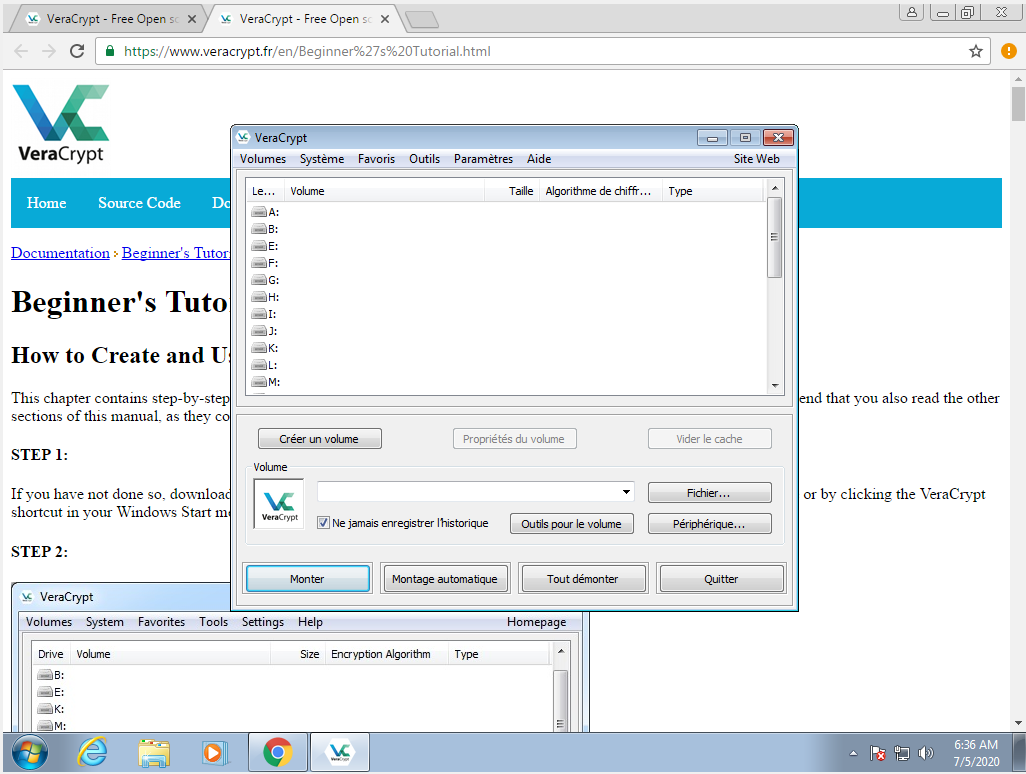Open Action Center flag tray icon

877,754
